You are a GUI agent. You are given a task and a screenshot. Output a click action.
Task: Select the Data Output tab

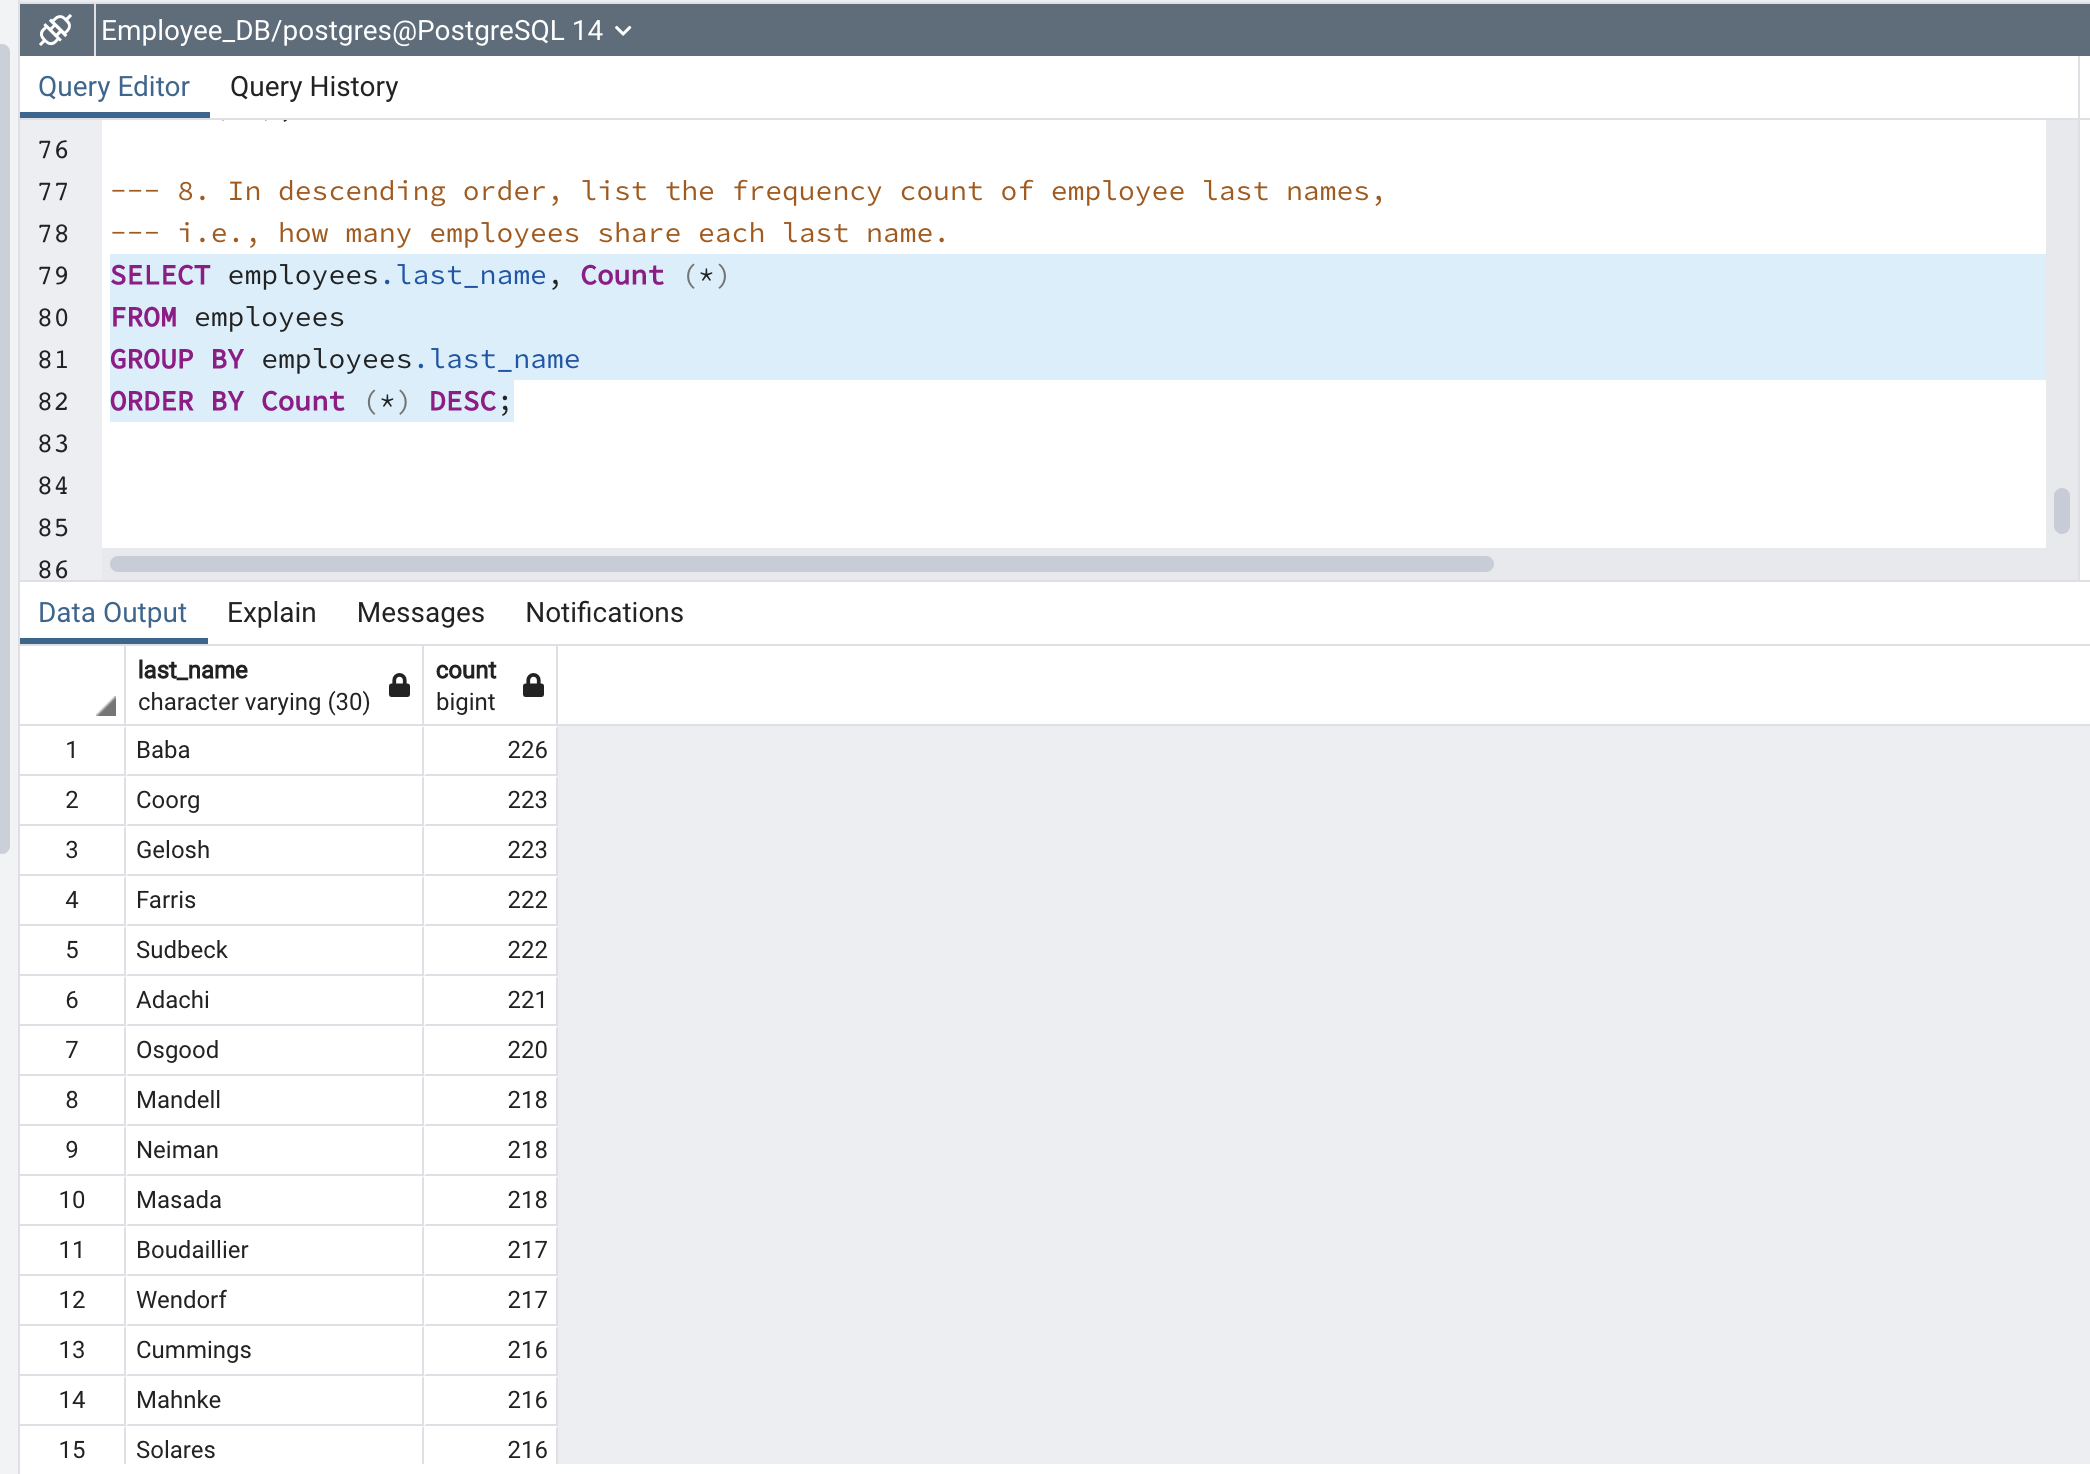click(112, 613)
